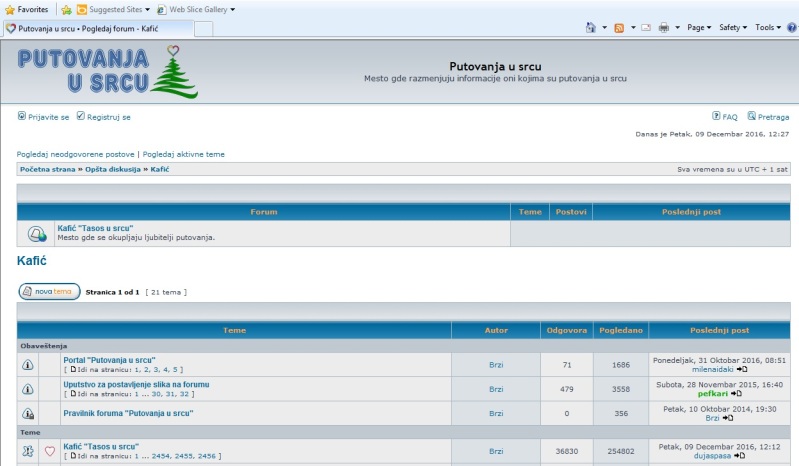Open user profile pefkari

(713, 394)
